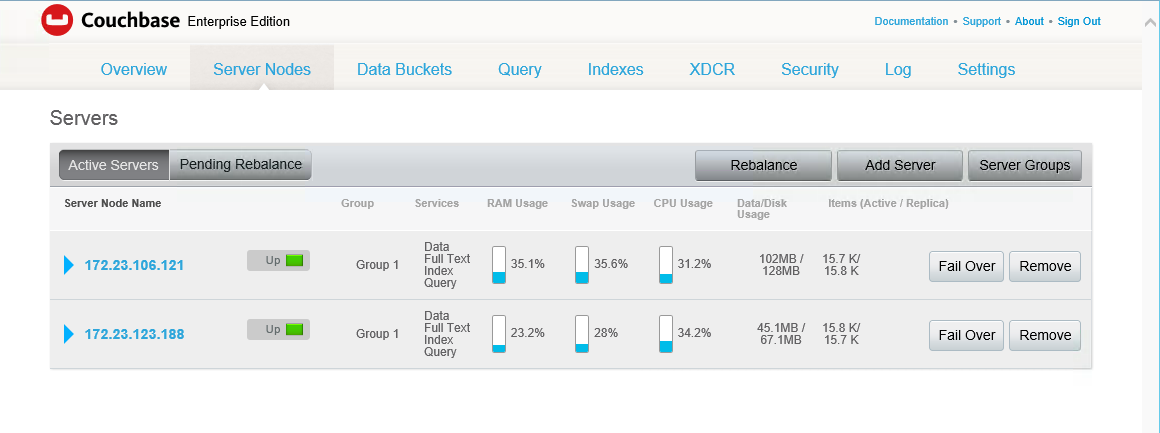Go to the Data Buckets tab

pos(405,70)
